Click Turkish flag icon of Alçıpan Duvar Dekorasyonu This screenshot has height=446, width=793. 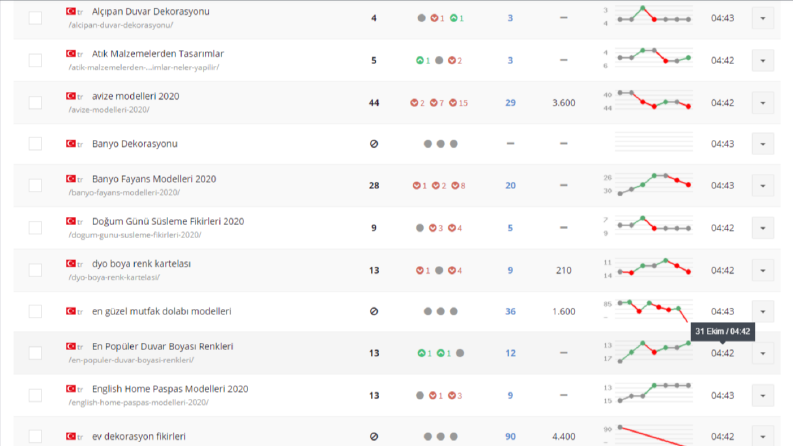click(x=71, y=11)
